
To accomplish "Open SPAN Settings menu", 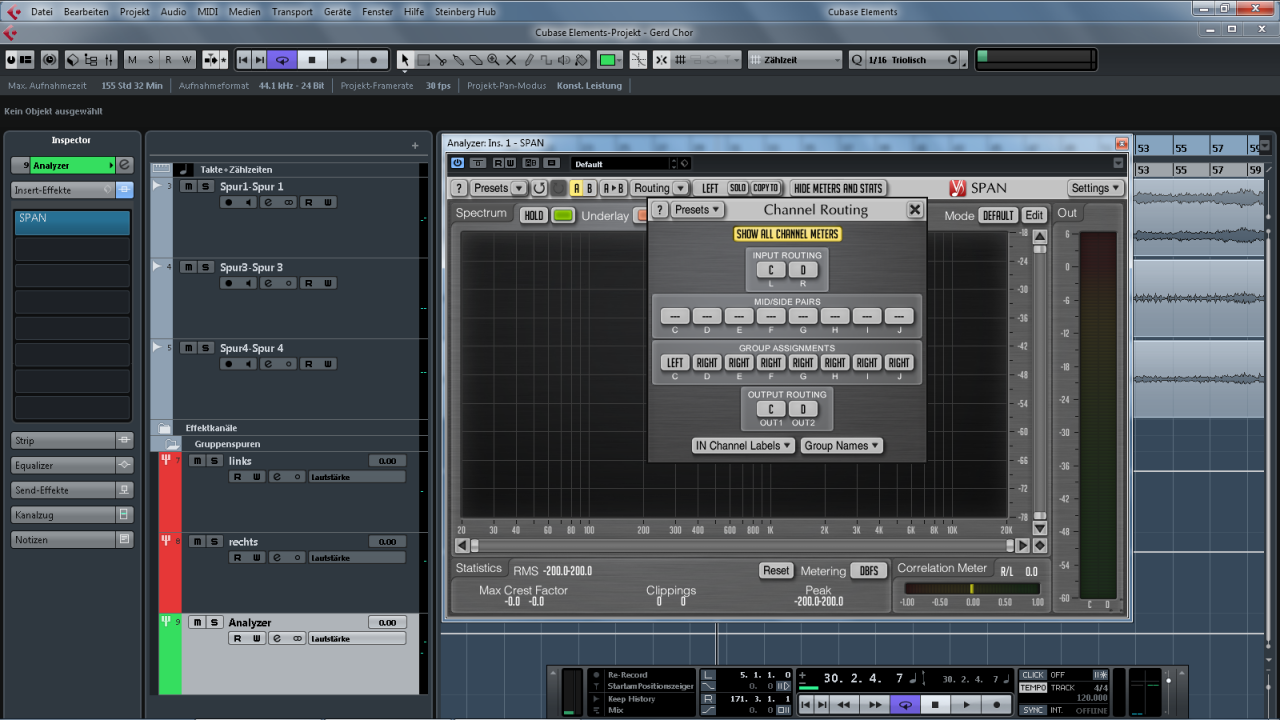I will (x=1096, y=188).
